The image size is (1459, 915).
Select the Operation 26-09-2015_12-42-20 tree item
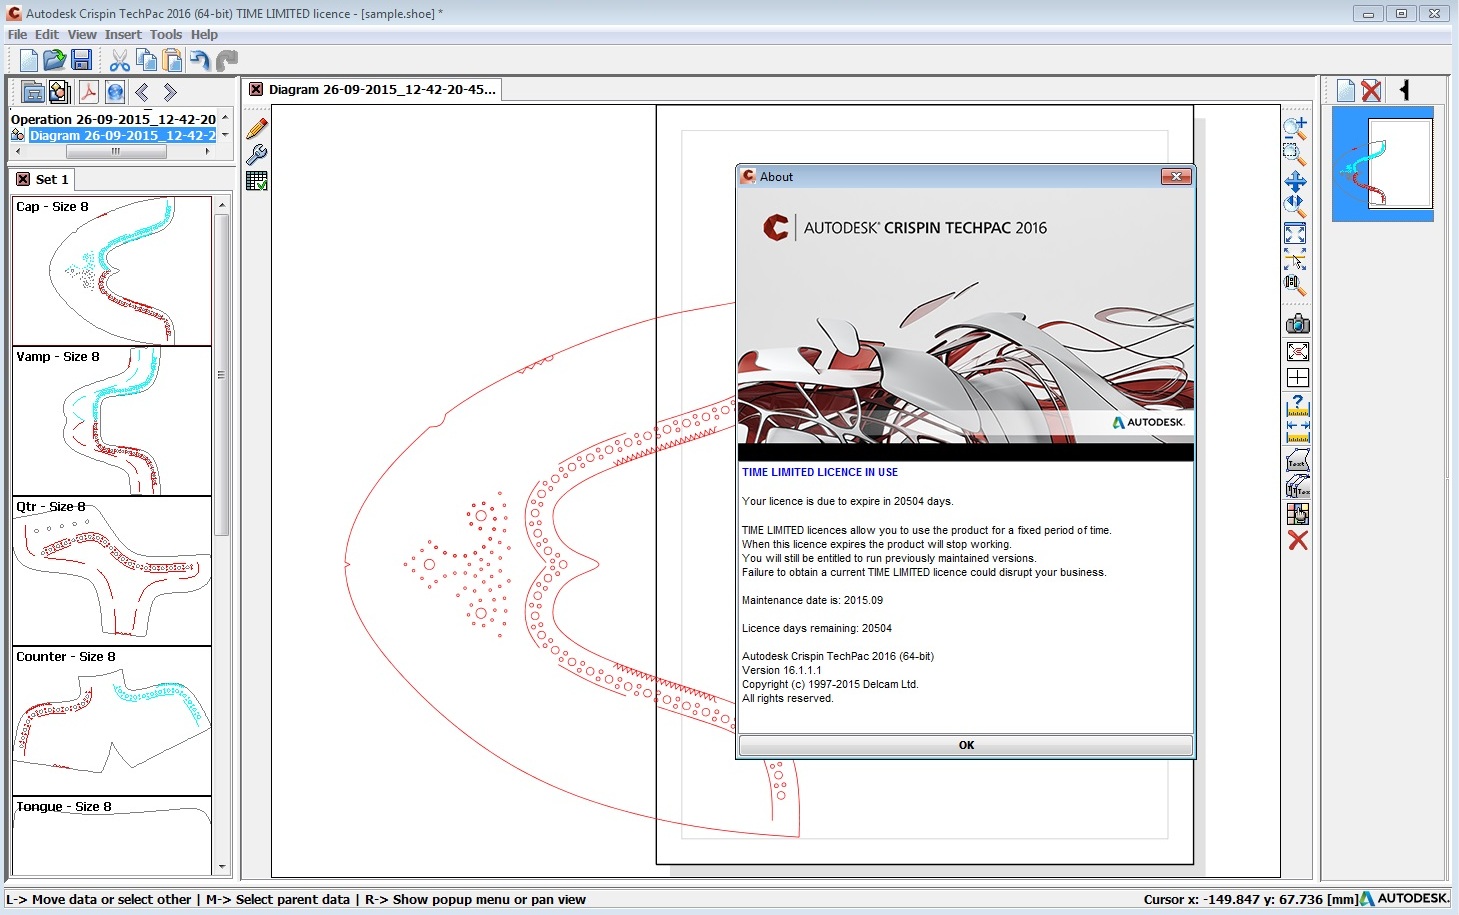pyautogui.click(x=113, y=119)
